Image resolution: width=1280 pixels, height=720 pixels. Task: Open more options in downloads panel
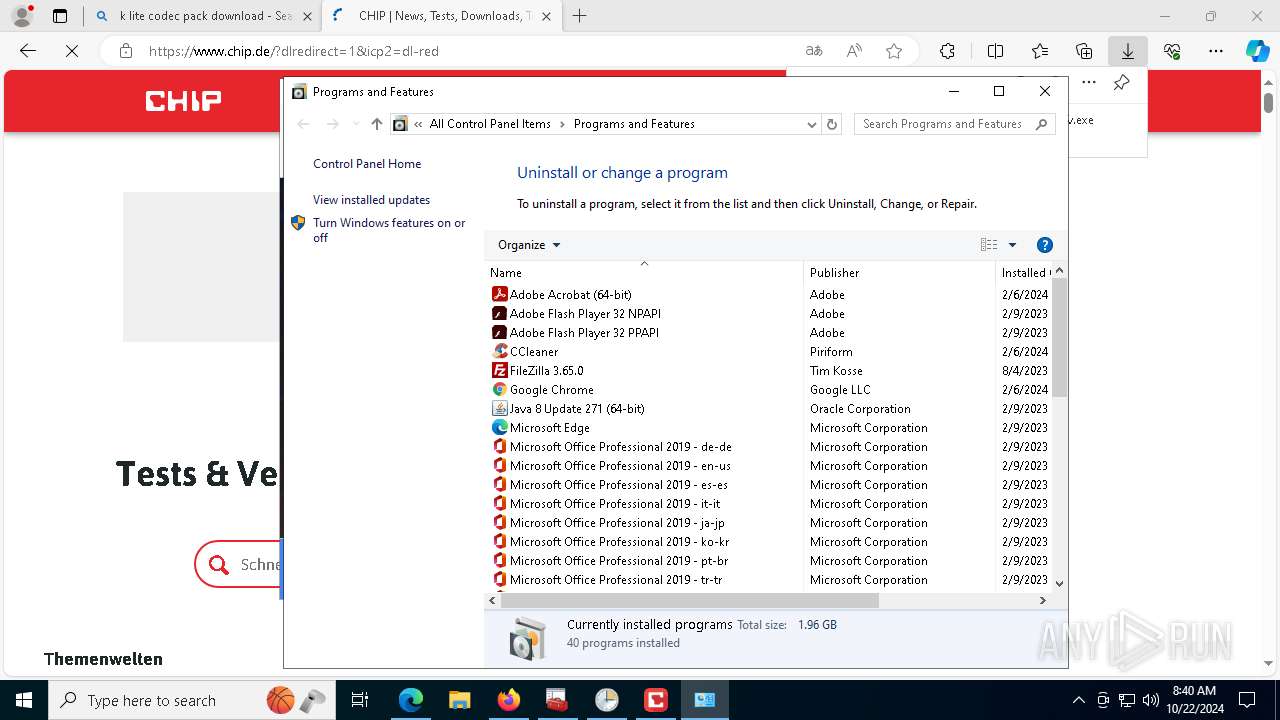click(1089, 83)
